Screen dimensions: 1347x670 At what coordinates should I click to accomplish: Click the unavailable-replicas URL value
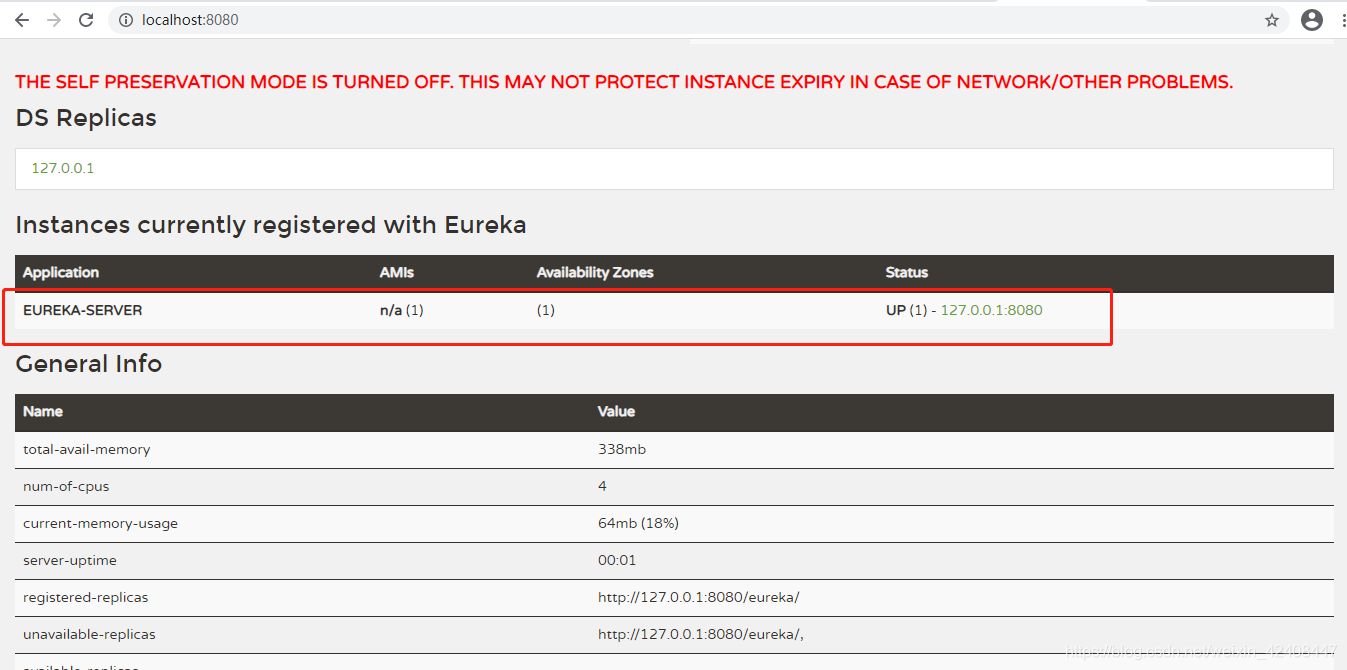click(x=700, y=634)
